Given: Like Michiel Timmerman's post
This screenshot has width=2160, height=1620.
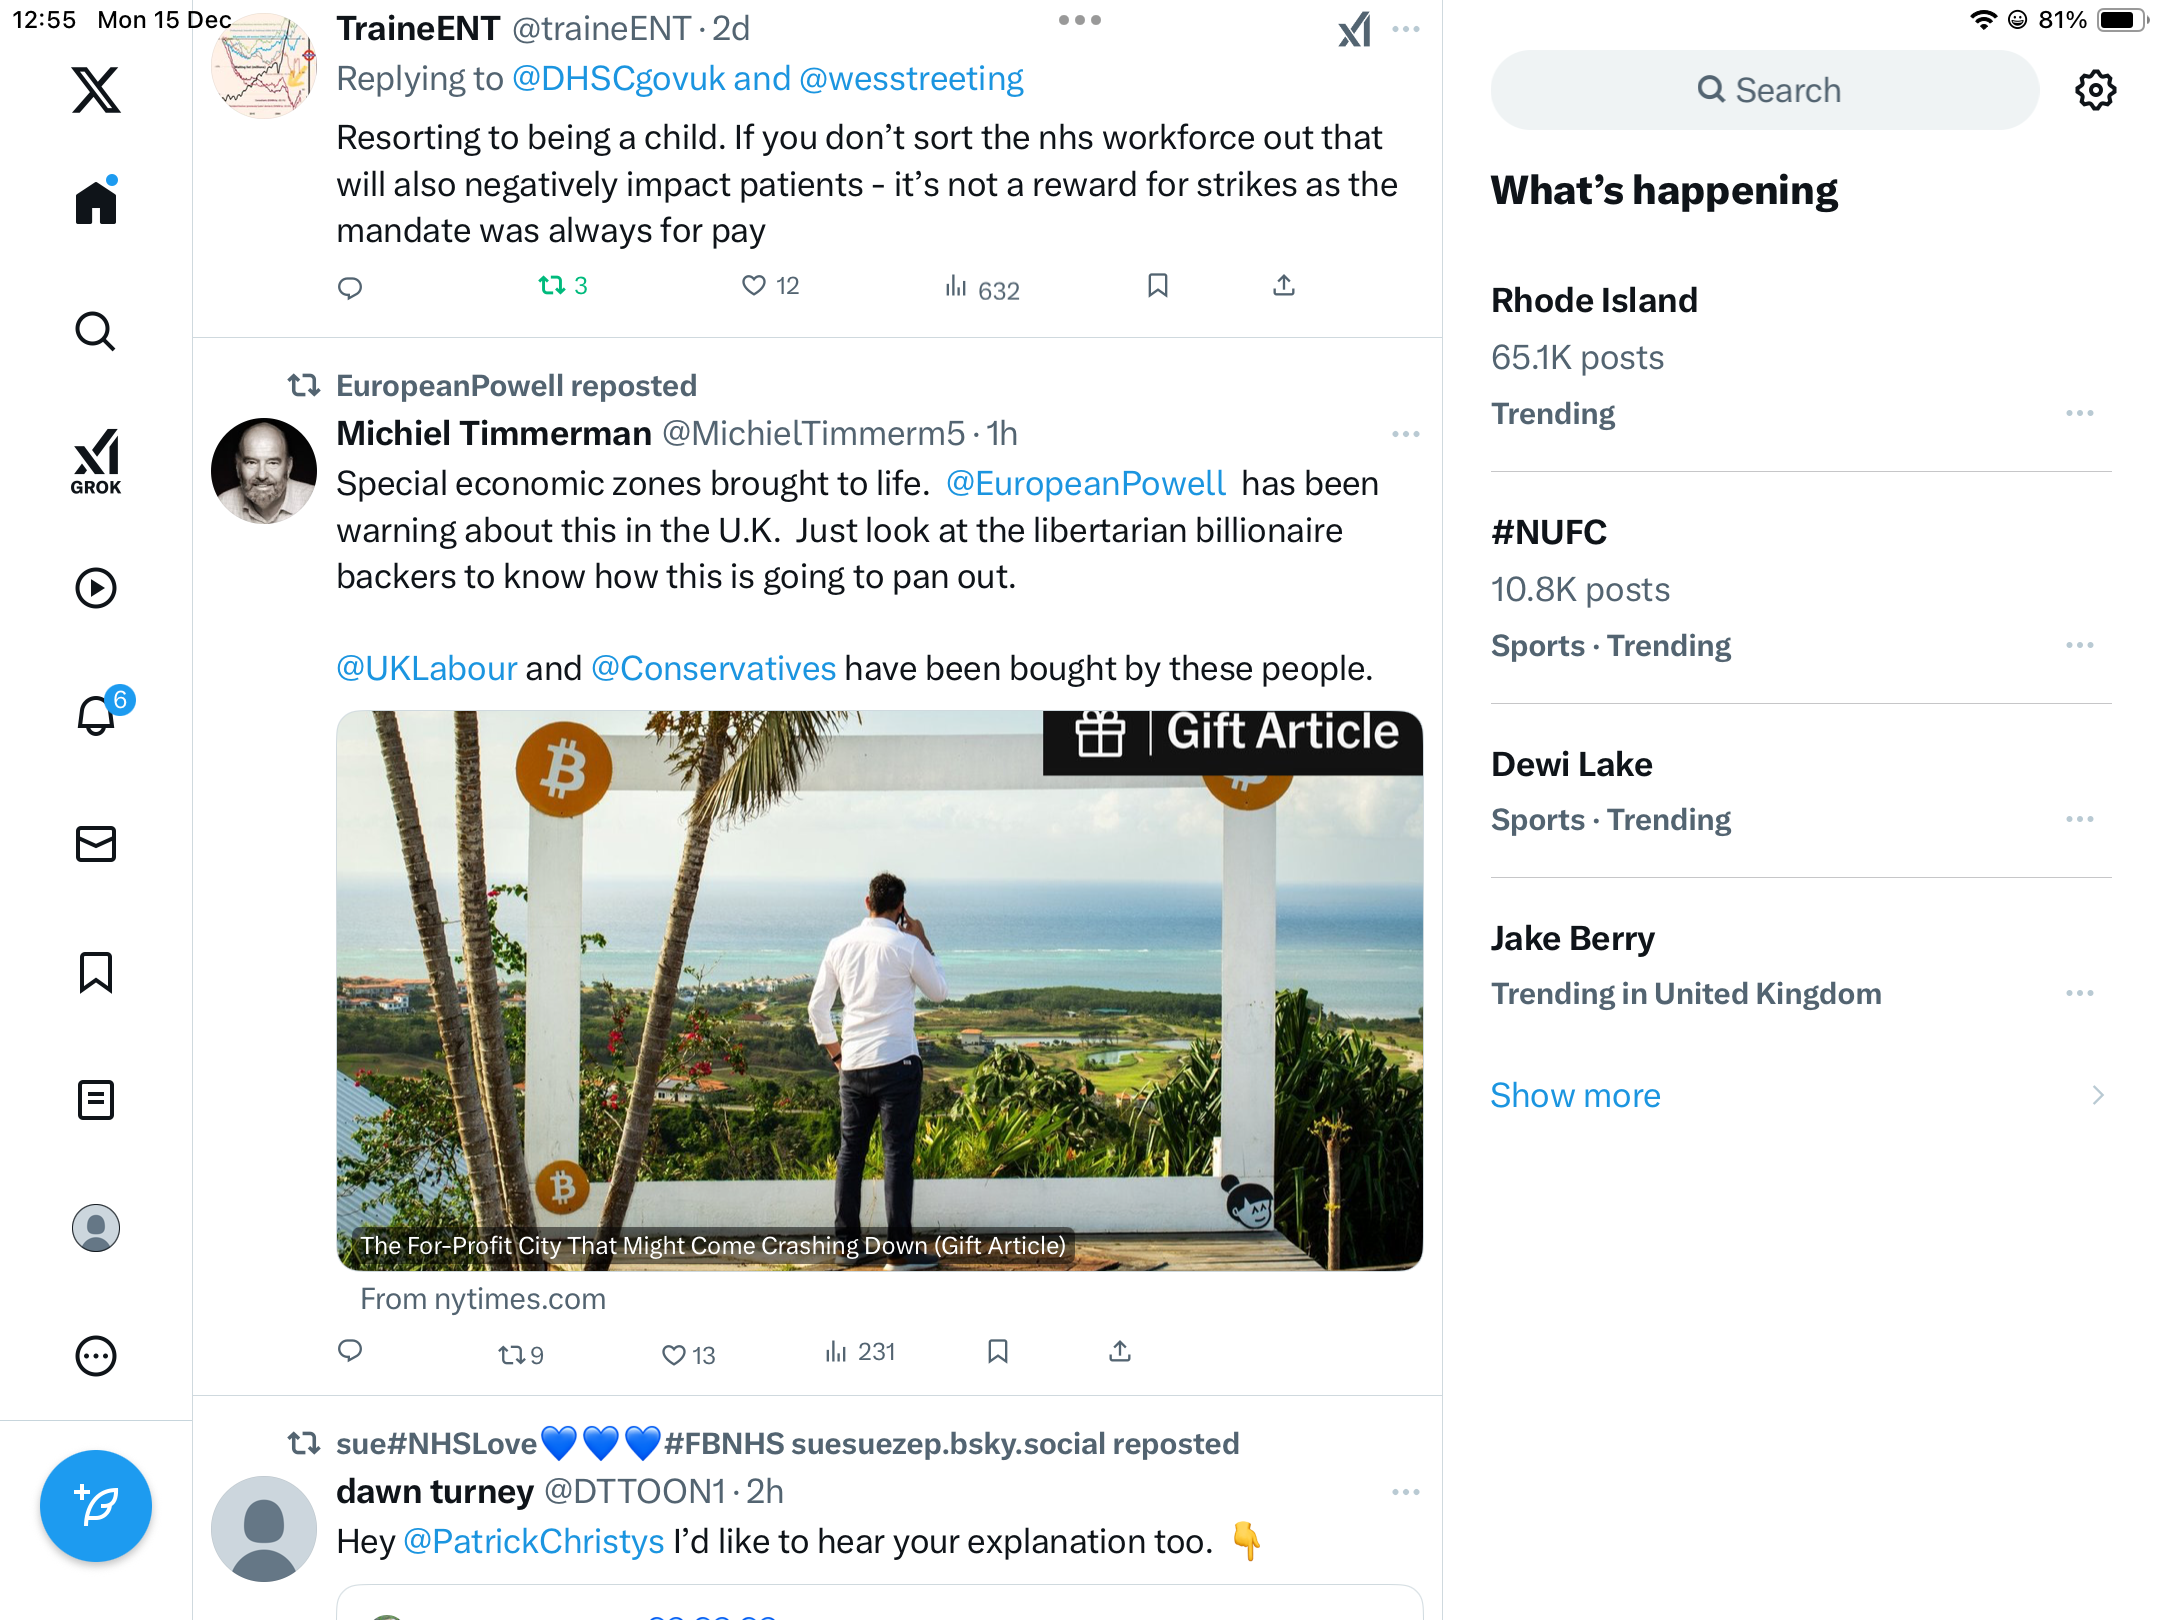Looking at the screenshot, I should 674,1354.
